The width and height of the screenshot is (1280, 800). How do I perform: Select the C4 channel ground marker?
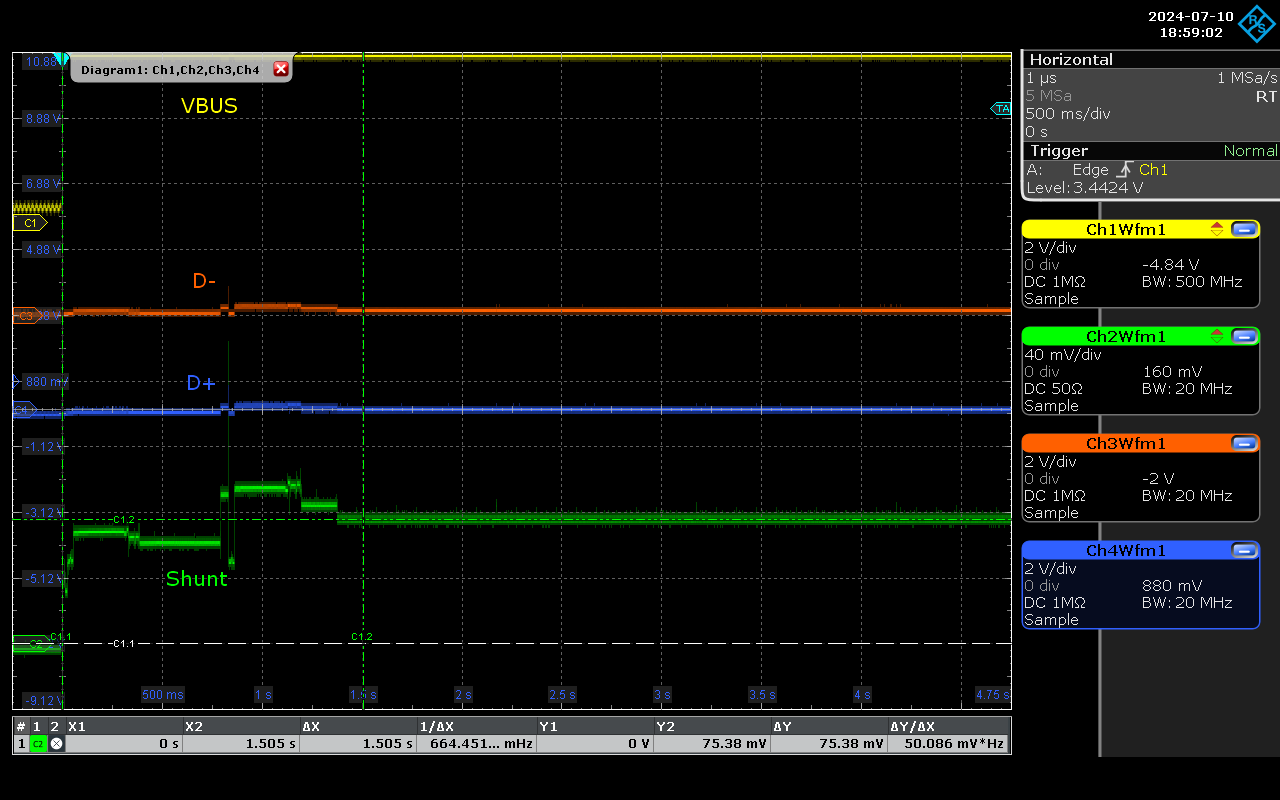[25, 409]
